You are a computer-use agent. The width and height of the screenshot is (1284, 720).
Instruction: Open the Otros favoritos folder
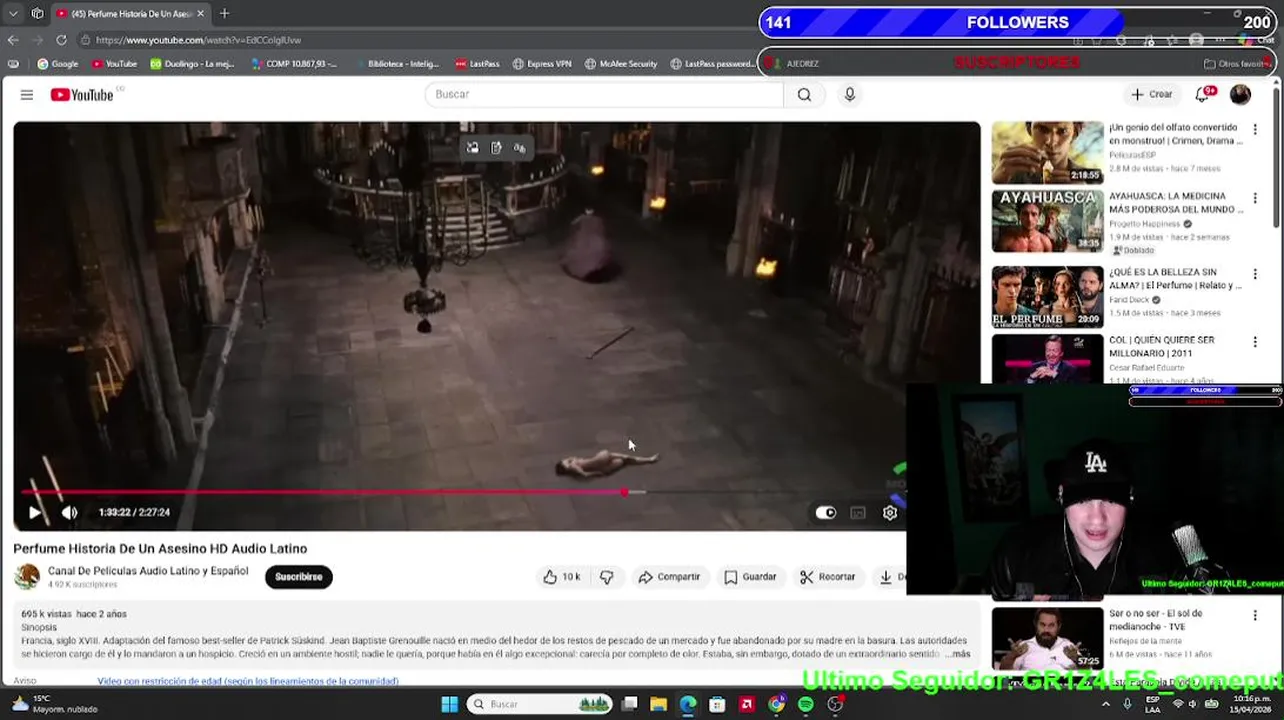point(1238,64)
